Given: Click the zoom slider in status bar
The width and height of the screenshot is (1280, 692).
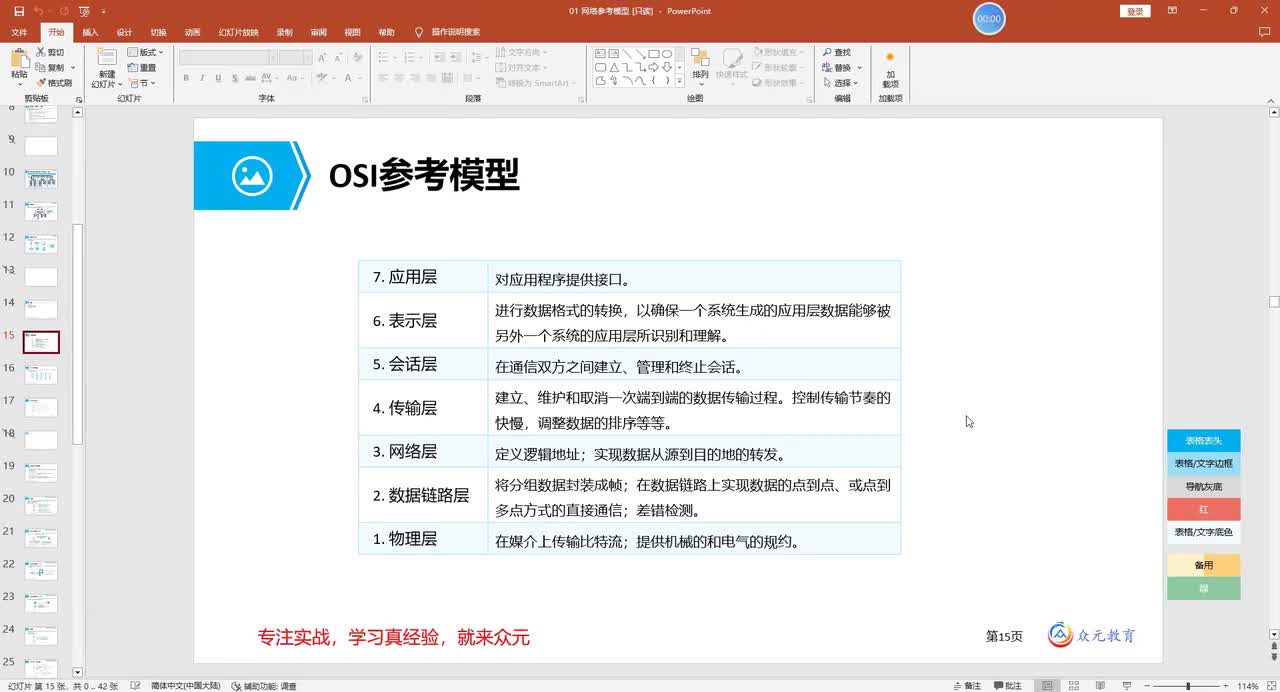Looking at the screenshot, I should 1187,686.
